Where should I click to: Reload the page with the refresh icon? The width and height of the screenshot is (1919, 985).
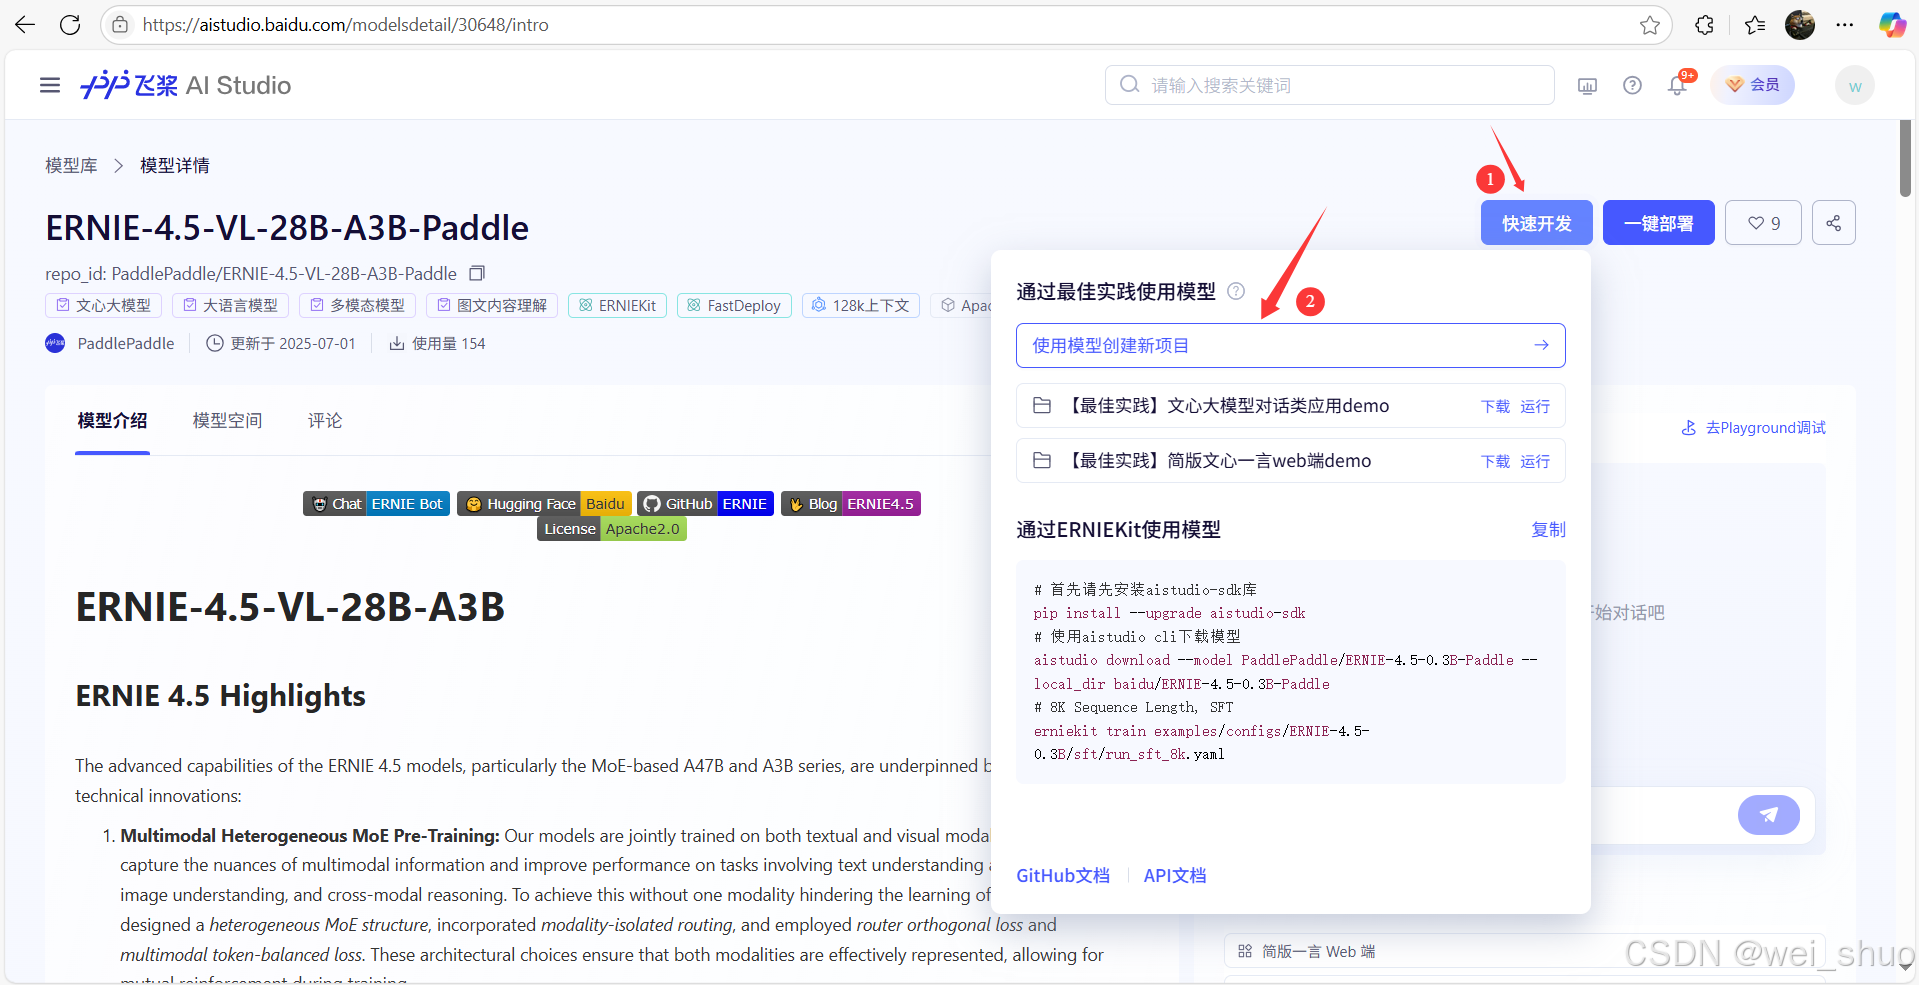click(70, 25)
